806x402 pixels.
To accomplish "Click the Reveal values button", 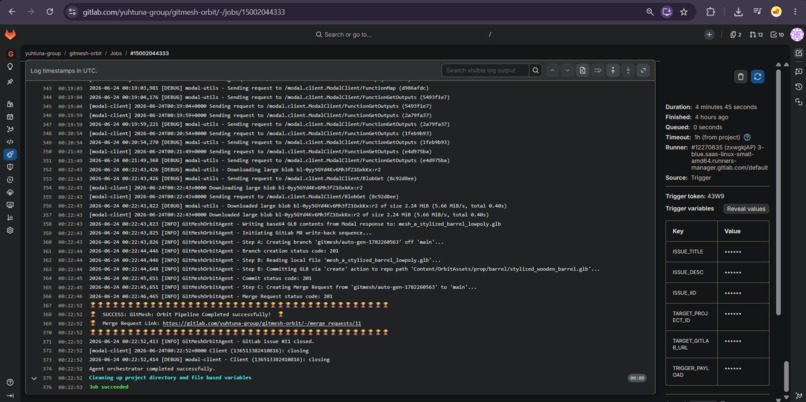I will (746, 209).
